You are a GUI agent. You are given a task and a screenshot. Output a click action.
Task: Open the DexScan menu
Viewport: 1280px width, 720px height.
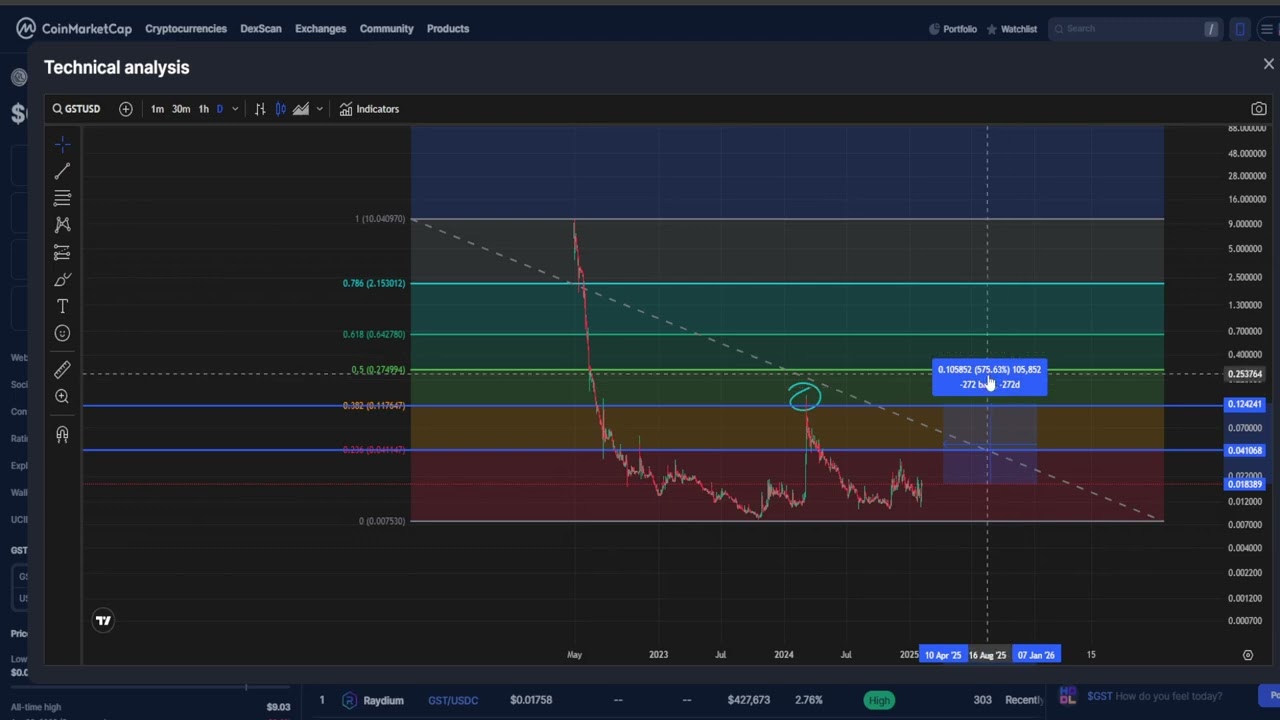pyautogui.click(x=261, y=29)
